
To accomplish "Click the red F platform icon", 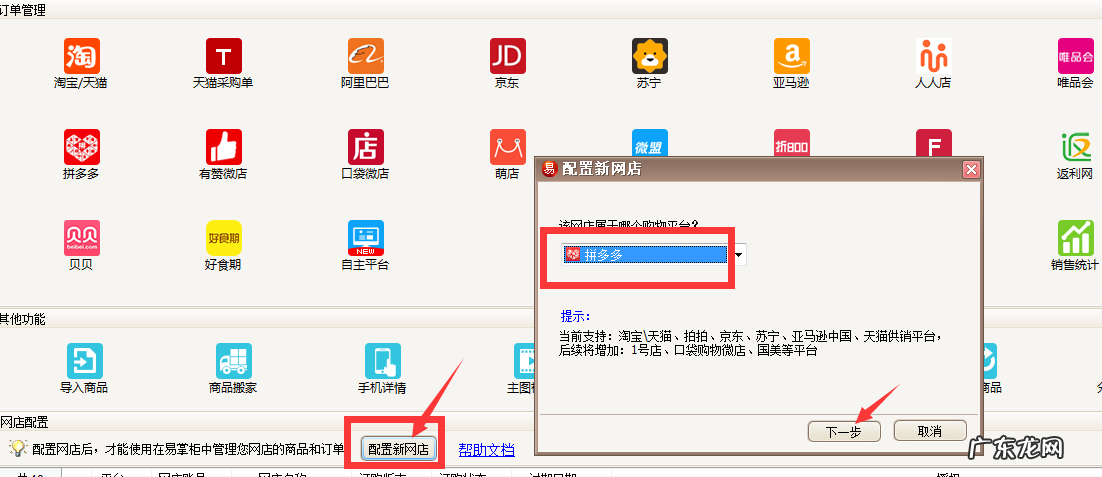I will click(933, 143).
